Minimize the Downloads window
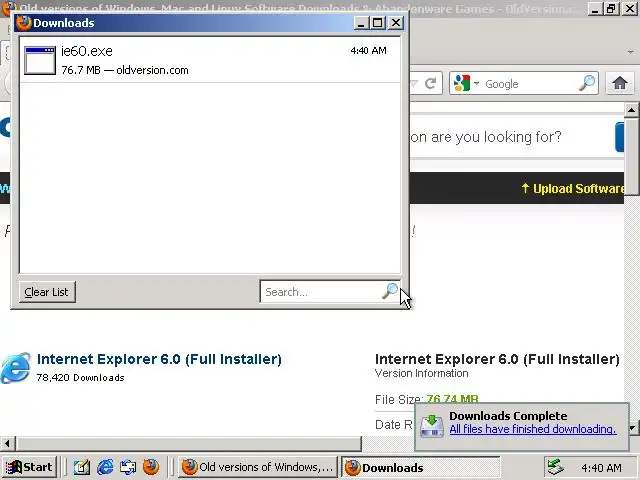The height and width of the screenshot is (480, 640). [x=361, y=23]
